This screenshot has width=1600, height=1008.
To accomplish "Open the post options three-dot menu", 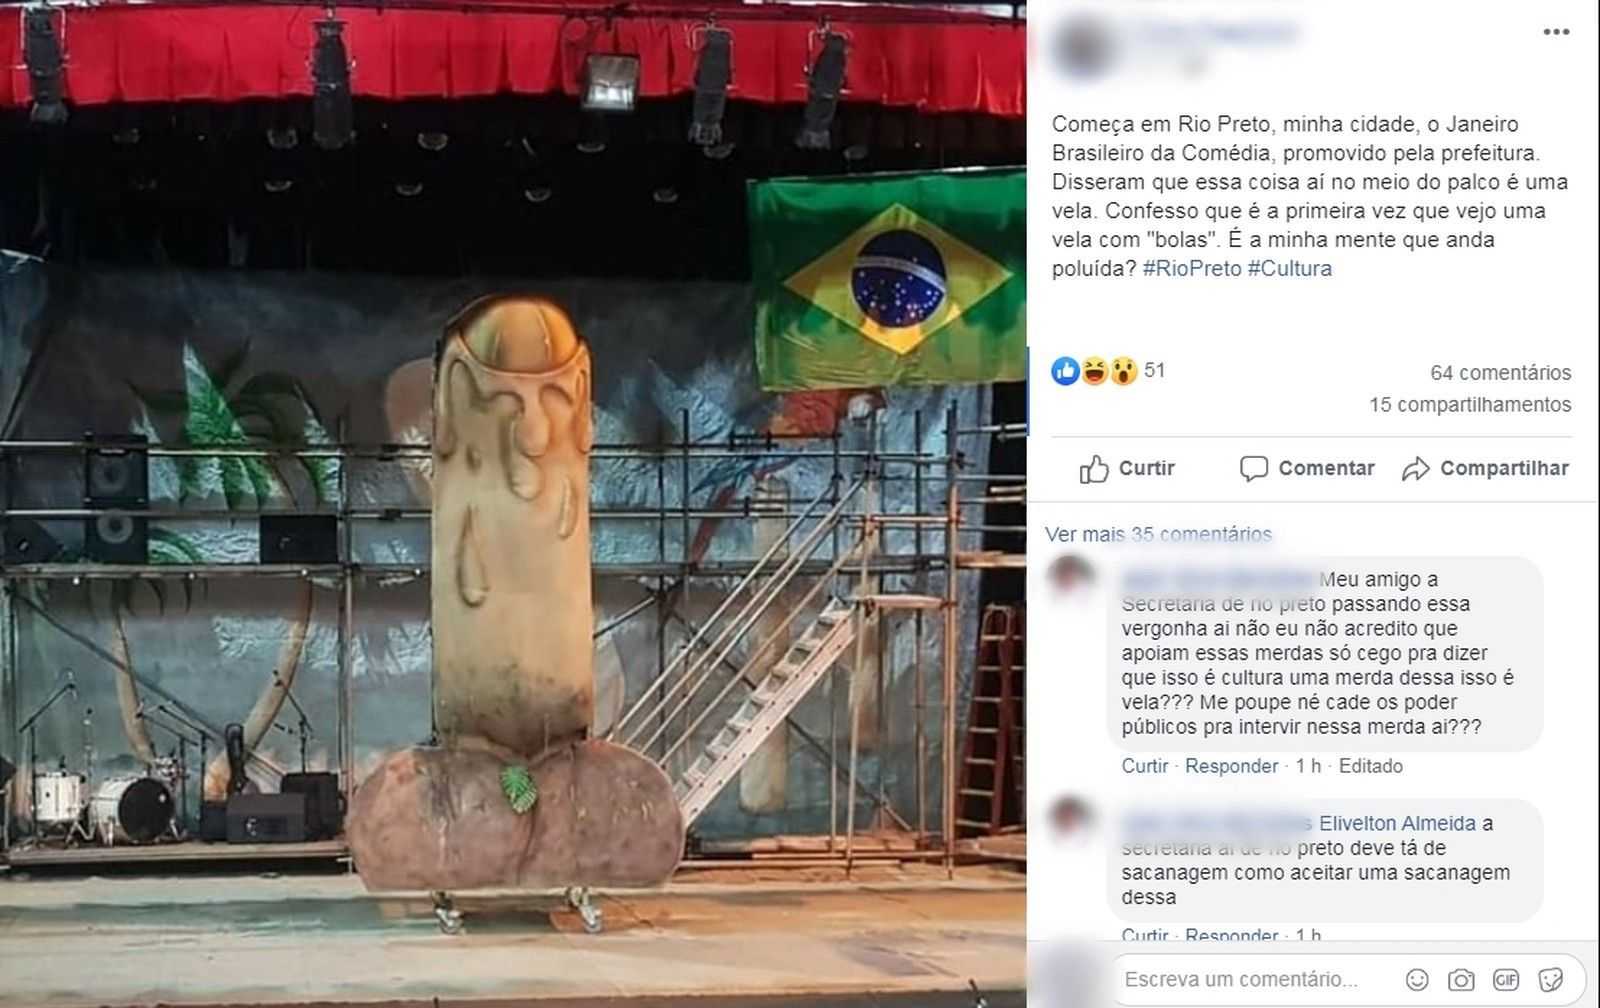I will (x=1556, y=32).
